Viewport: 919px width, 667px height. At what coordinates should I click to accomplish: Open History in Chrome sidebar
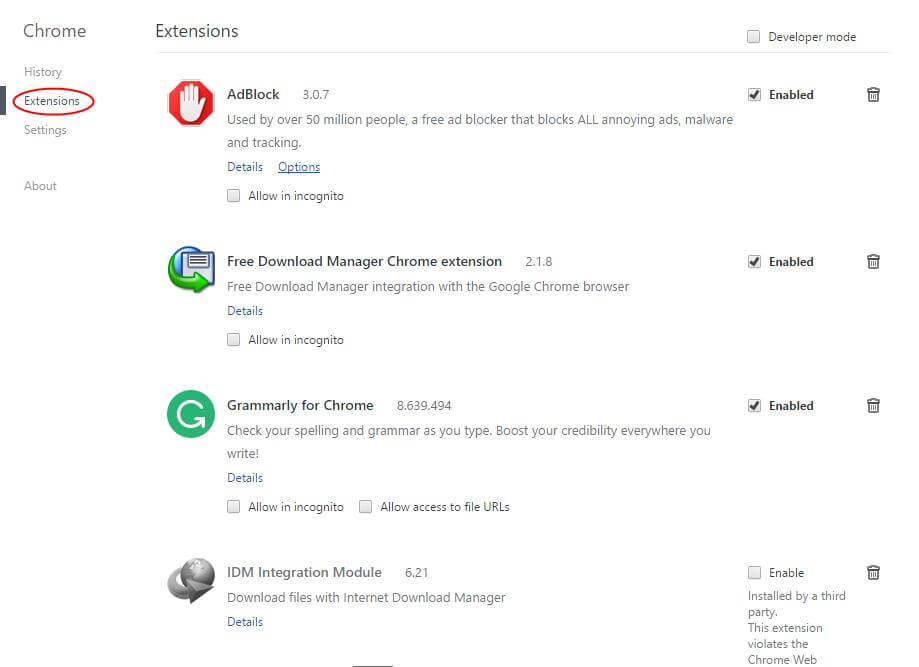point(43,72)
